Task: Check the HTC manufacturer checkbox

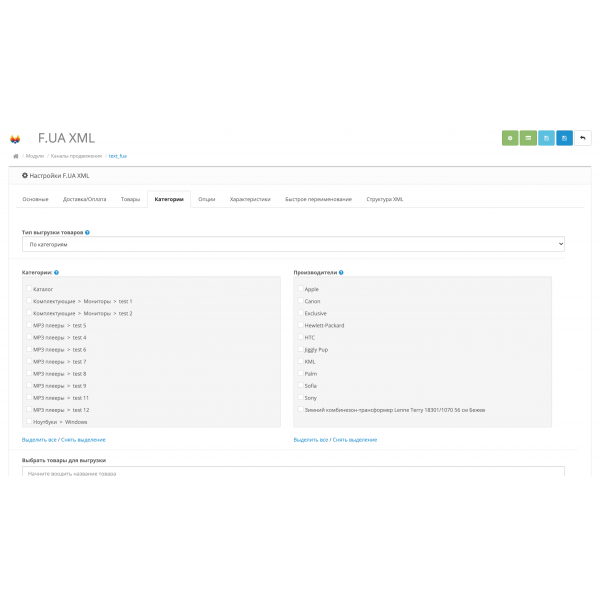Action: tap(301, 337)
